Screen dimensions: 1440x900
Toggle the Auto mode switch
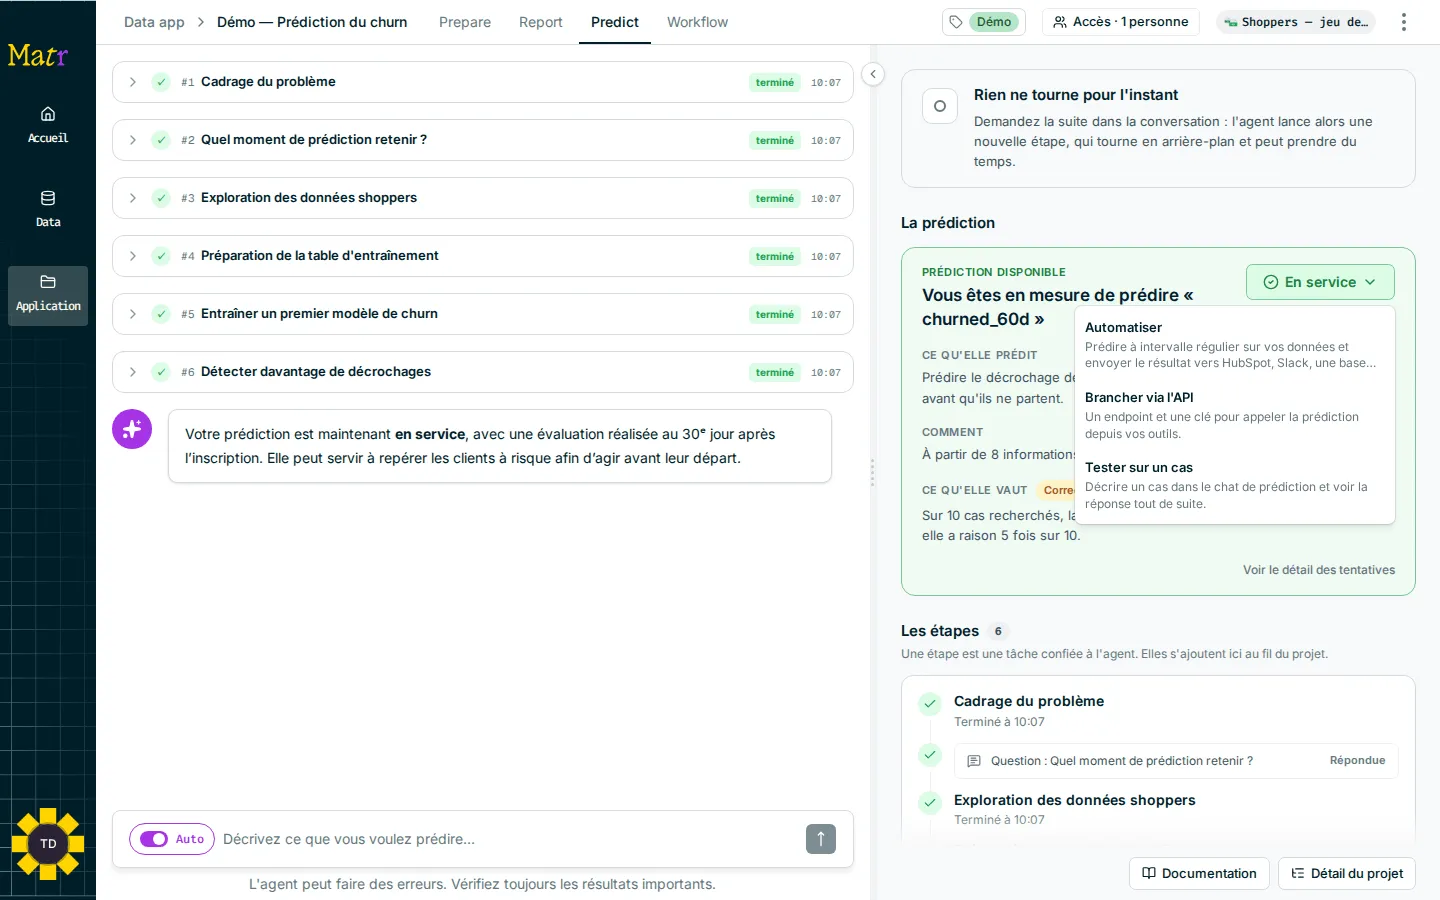[154, 839]
